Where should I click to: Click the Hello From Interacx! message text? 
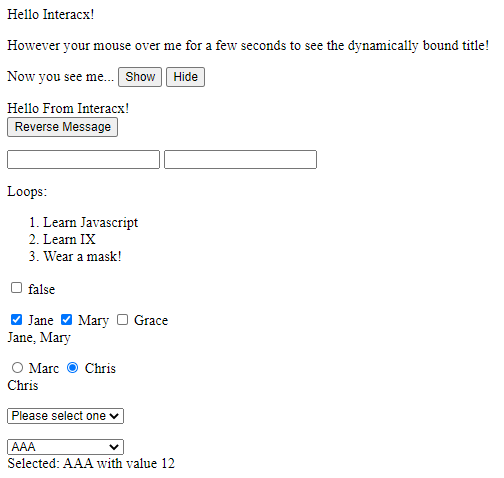click(x=68, y=108)
